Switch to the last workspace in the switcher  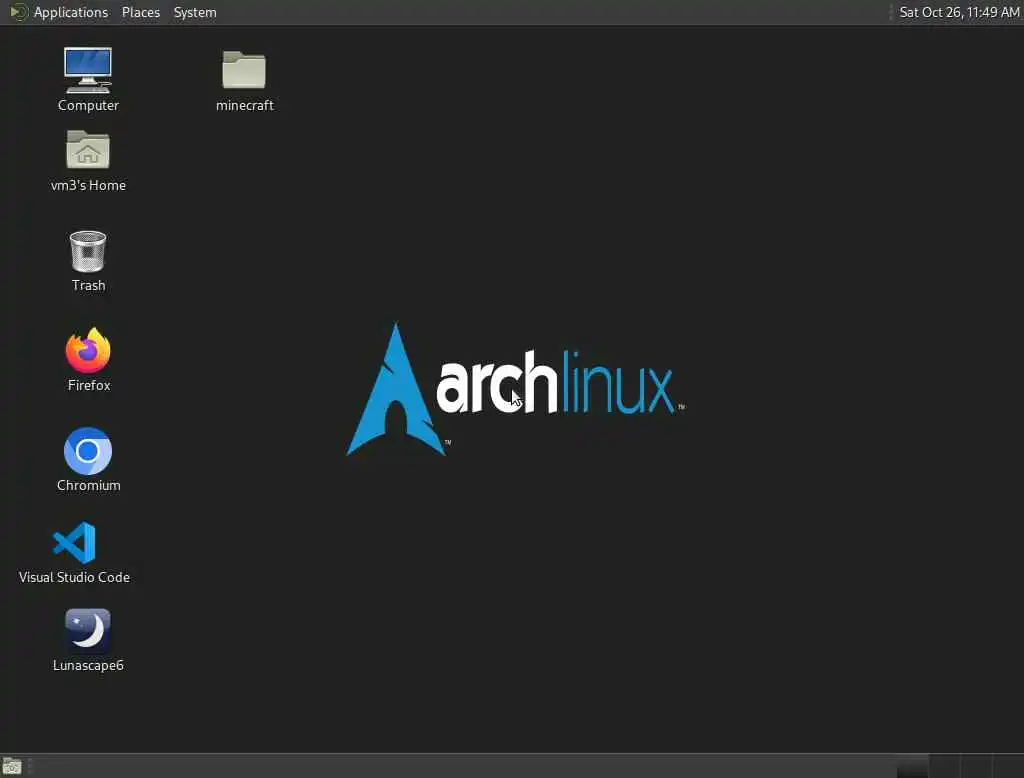tap(1008, 767)
